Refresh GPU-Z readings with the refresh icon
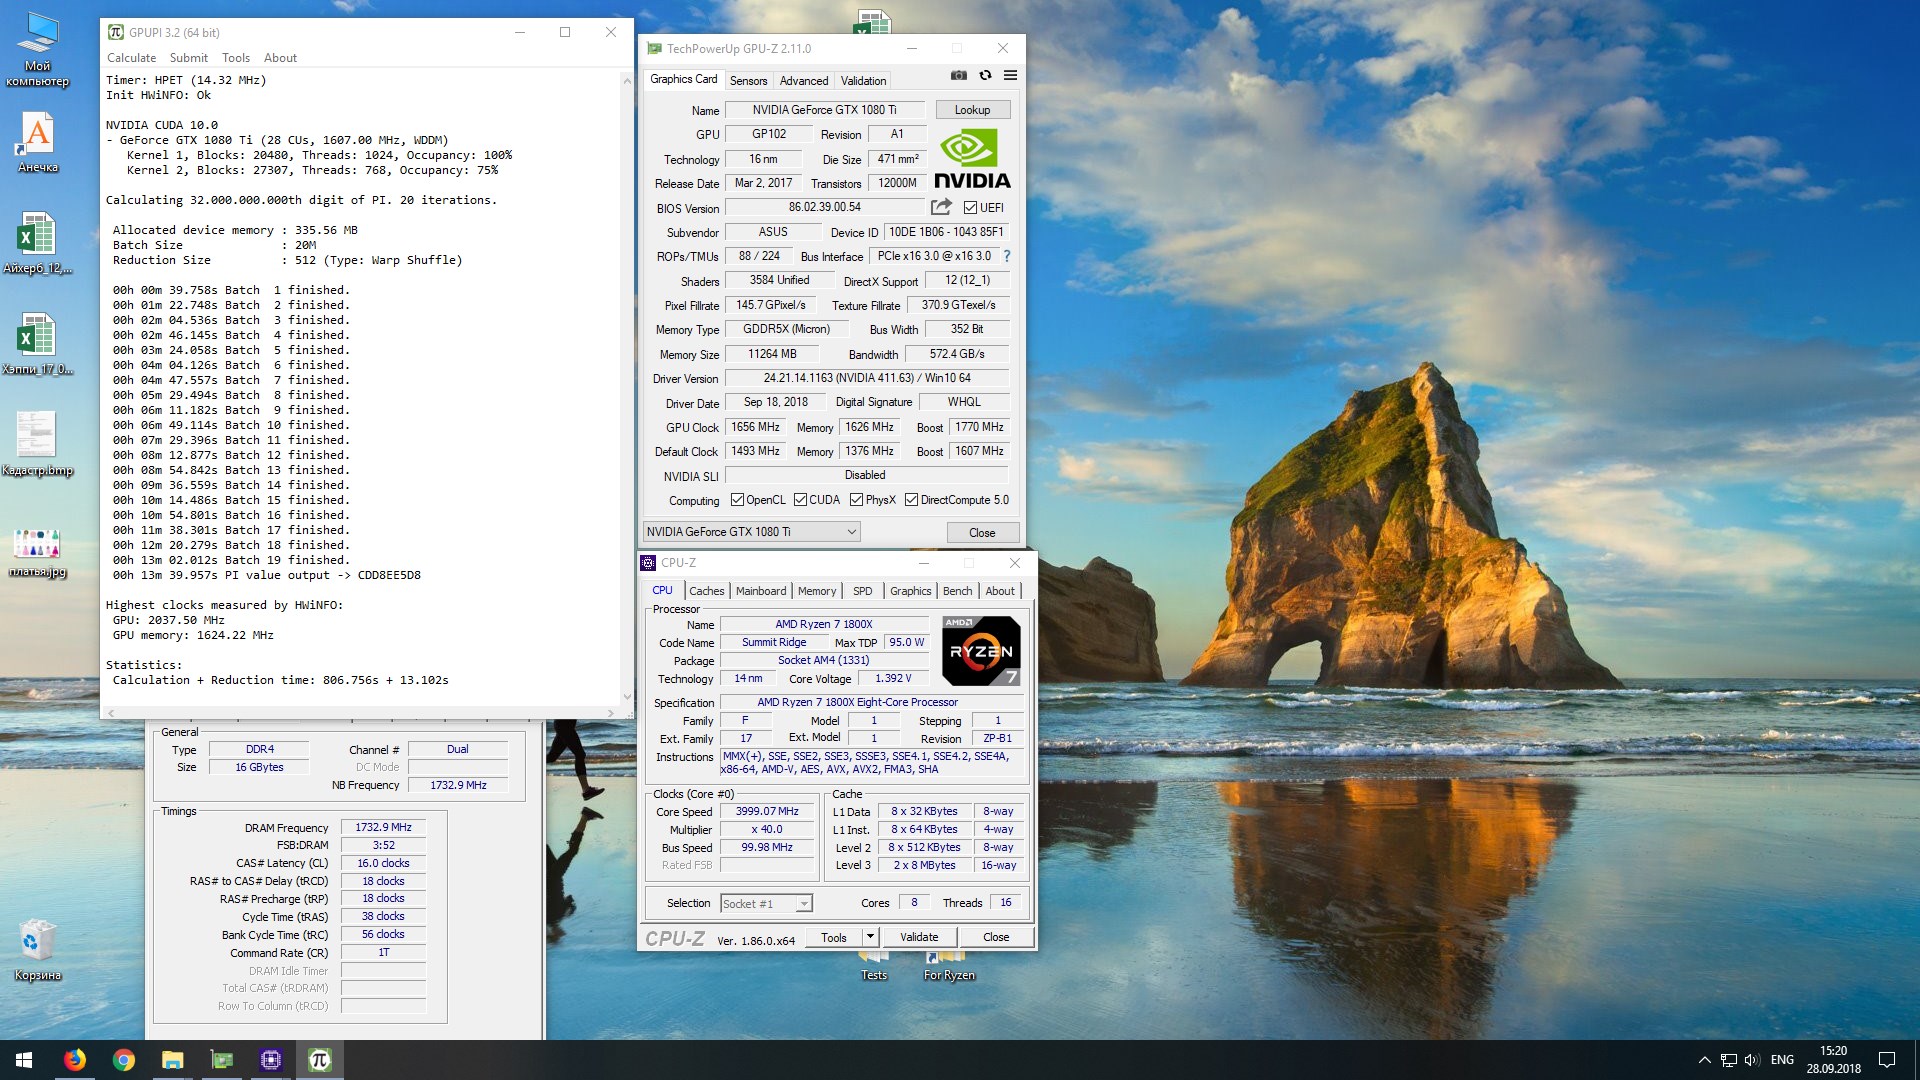Screen dimensions: 1920x1080 [x=985, y=75]
